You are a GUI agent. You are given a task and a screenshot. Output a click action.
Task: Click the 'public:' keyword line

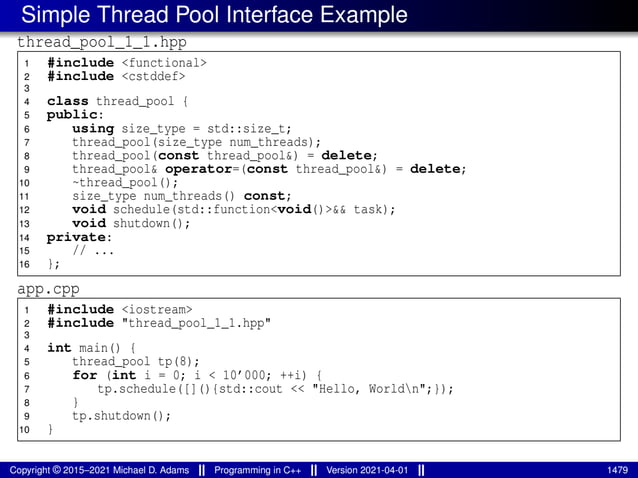(x=75, y=115)
